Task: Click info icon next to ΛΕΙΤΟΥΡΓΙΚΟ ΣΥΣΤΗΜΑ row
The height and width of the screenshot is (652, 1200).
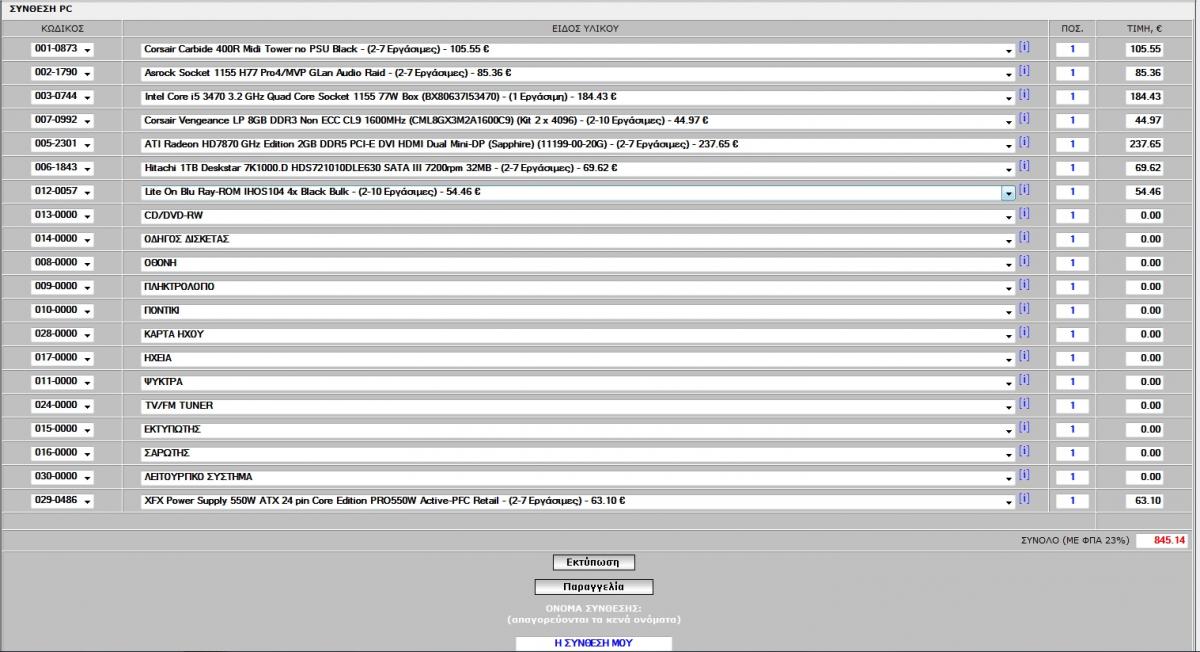Action: tap(1024, 475)
